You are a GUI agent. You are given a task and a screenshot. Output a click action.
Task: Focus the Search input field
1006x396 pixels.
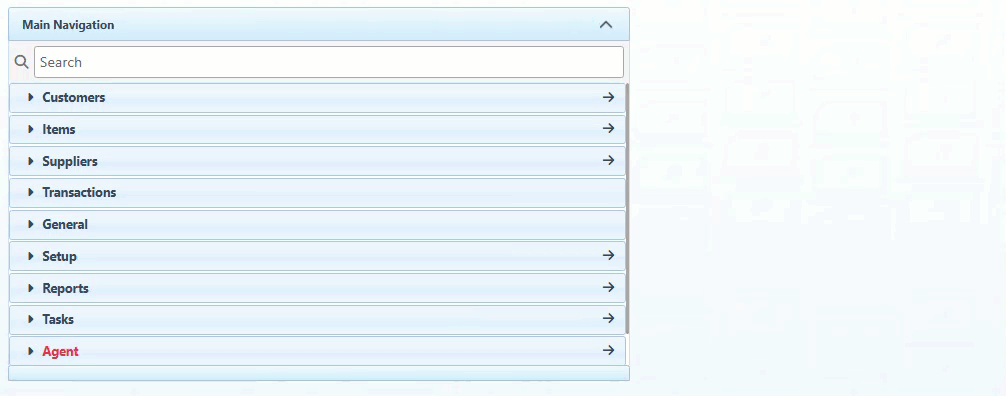tap(328, 62)
